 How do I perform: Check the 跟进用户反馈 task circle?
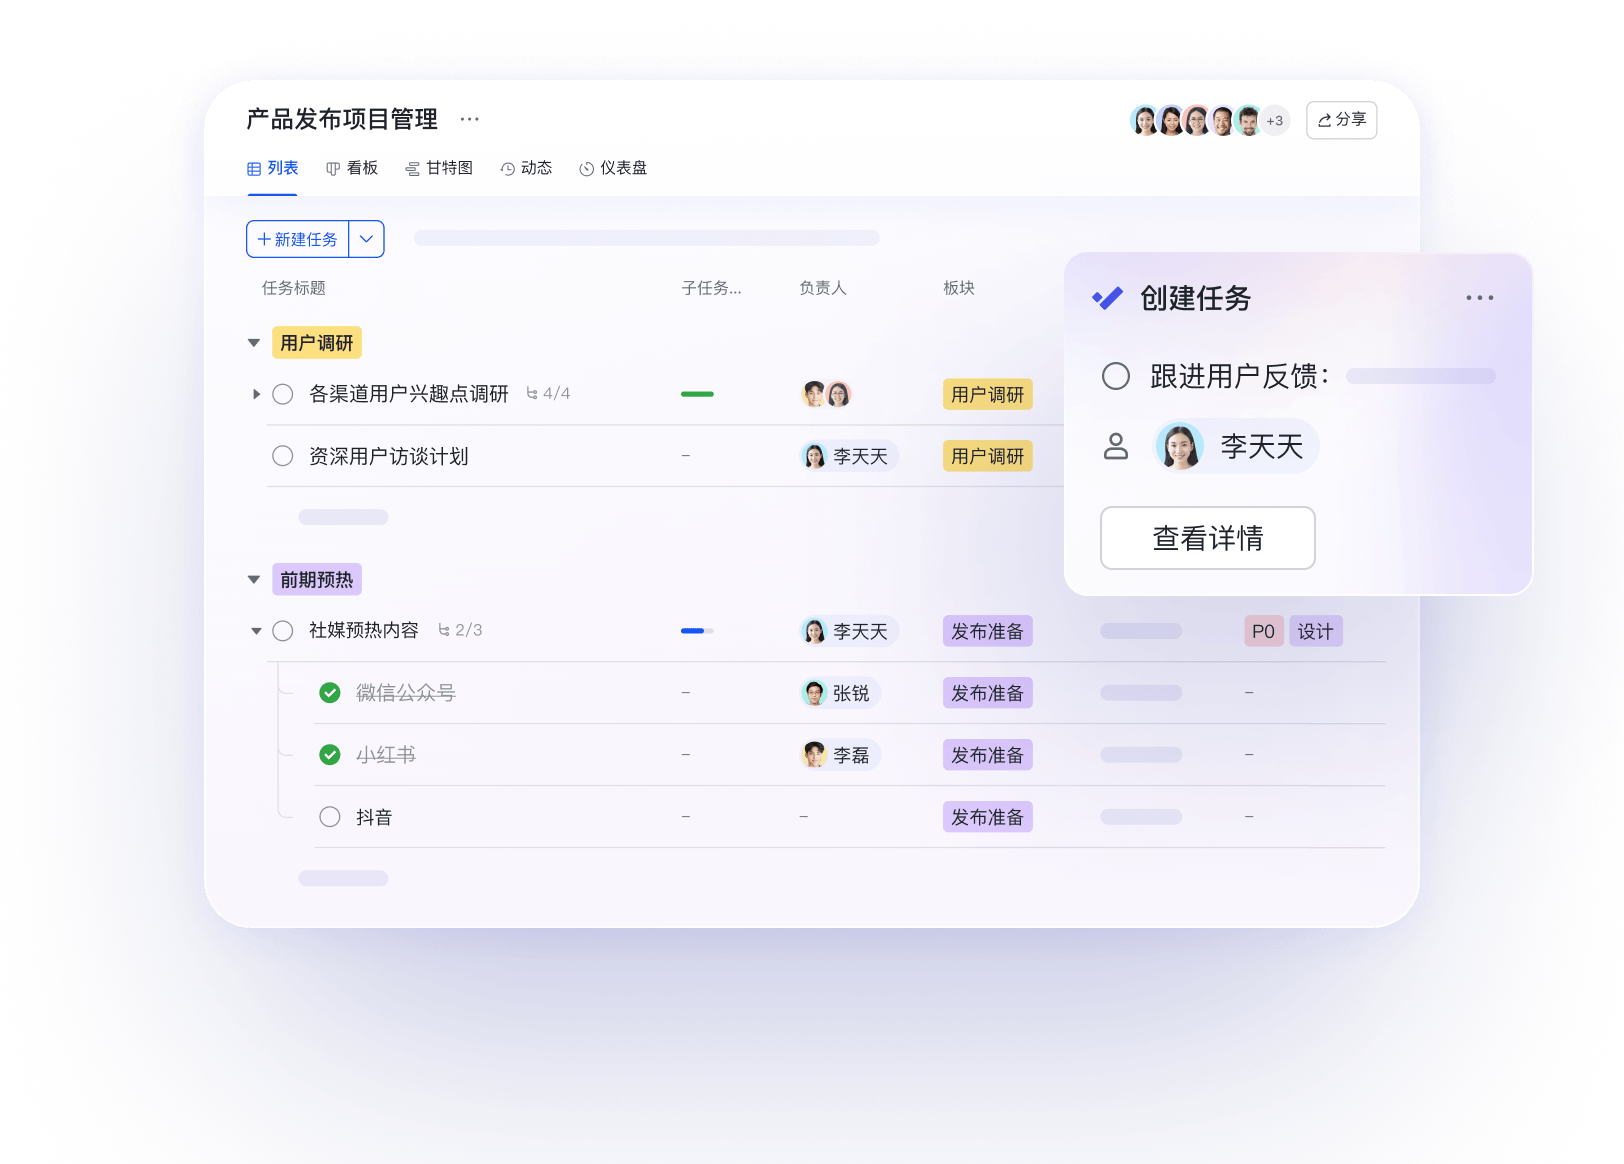(x=1116, y=376)
